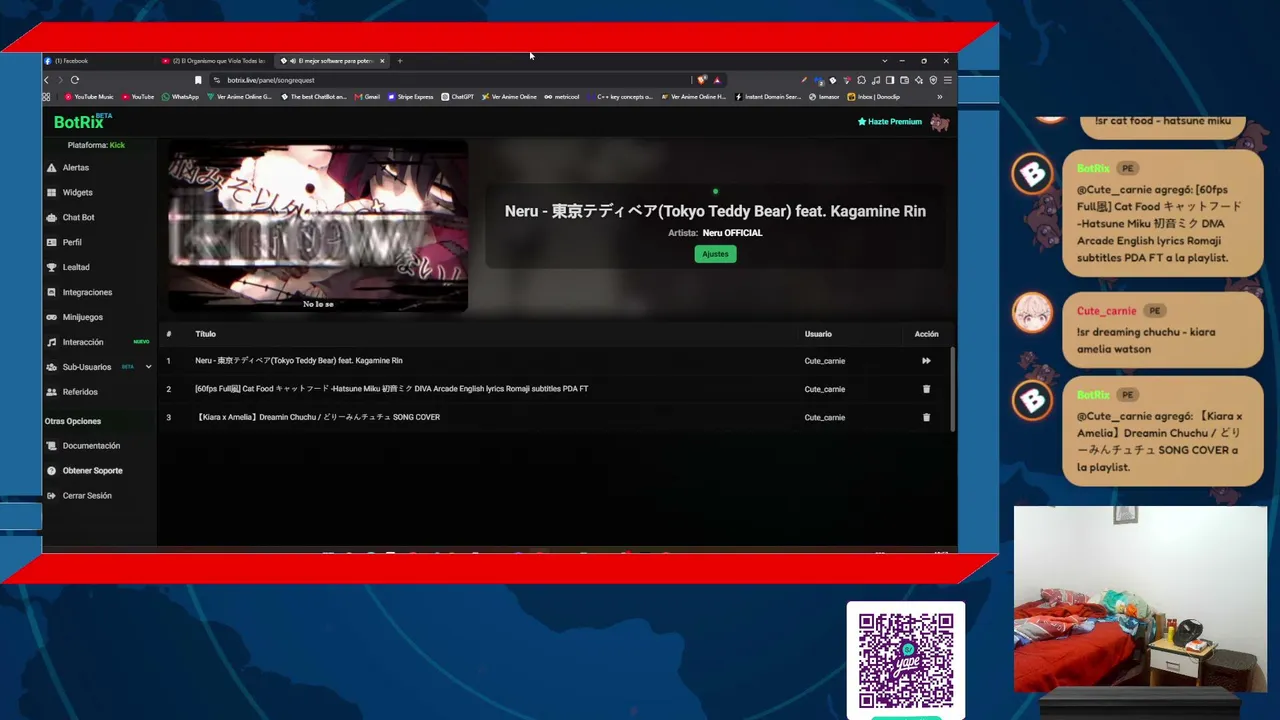Open the WhatsApp bookmark

[x=180, y=97]
